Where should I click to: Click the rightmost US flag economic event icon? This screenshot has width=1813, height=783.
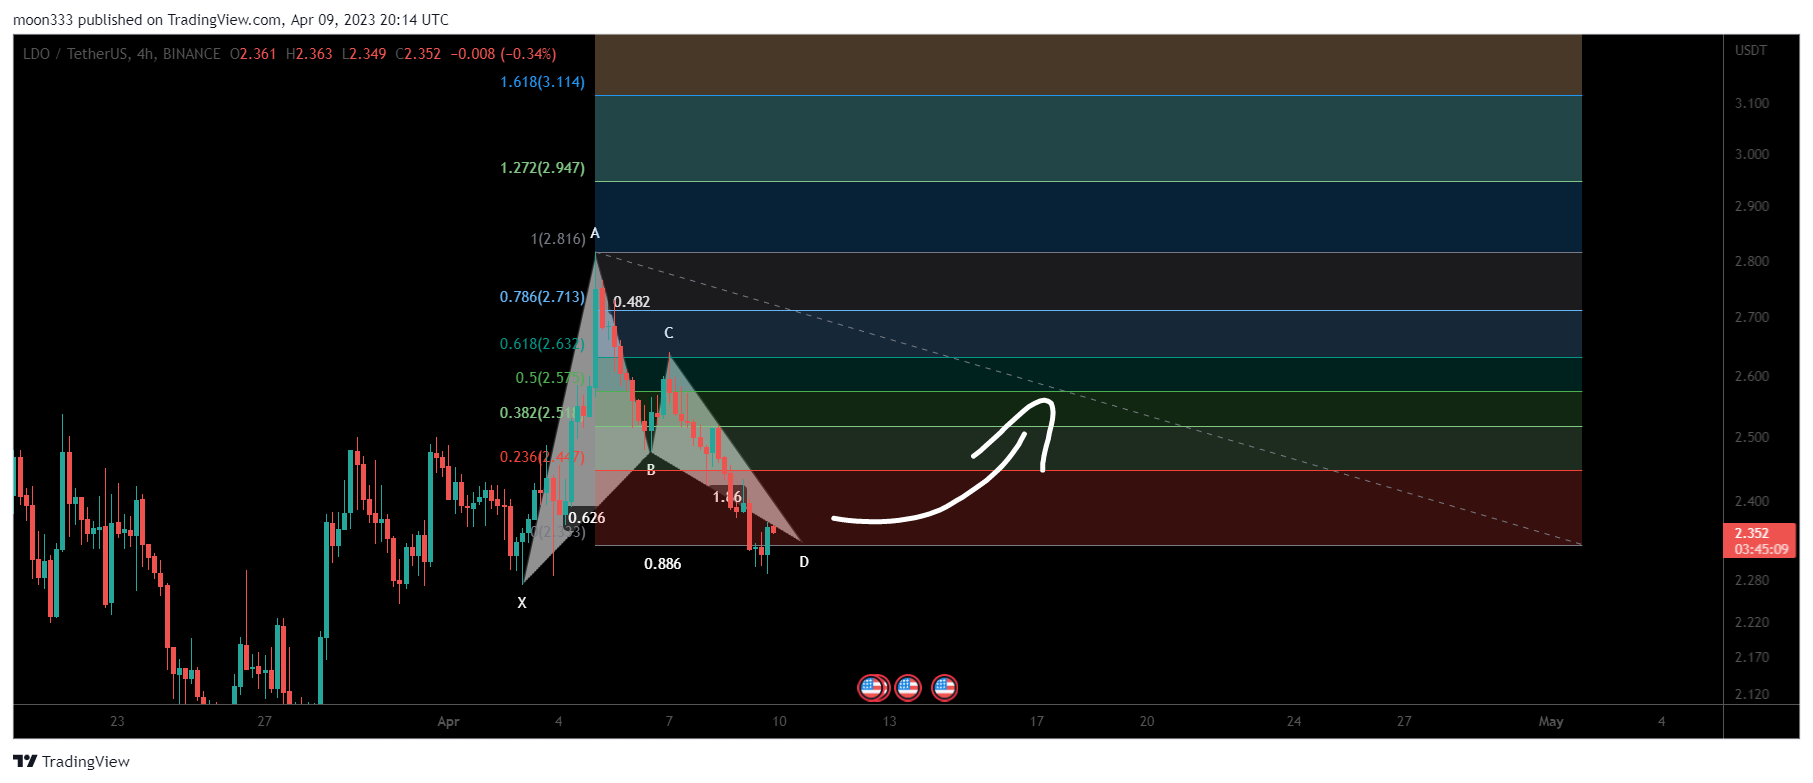(x=944, y=687)
